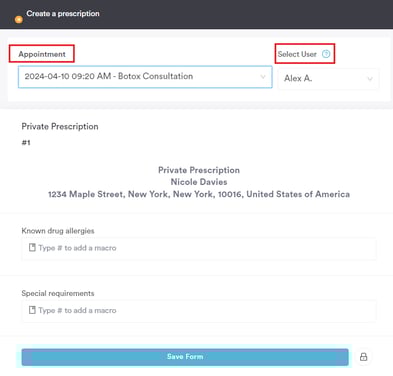Focus the Known drug allergies input field
Image resolution: width=393 pixels, height=376 pixels.
click(x=199, y=248)
